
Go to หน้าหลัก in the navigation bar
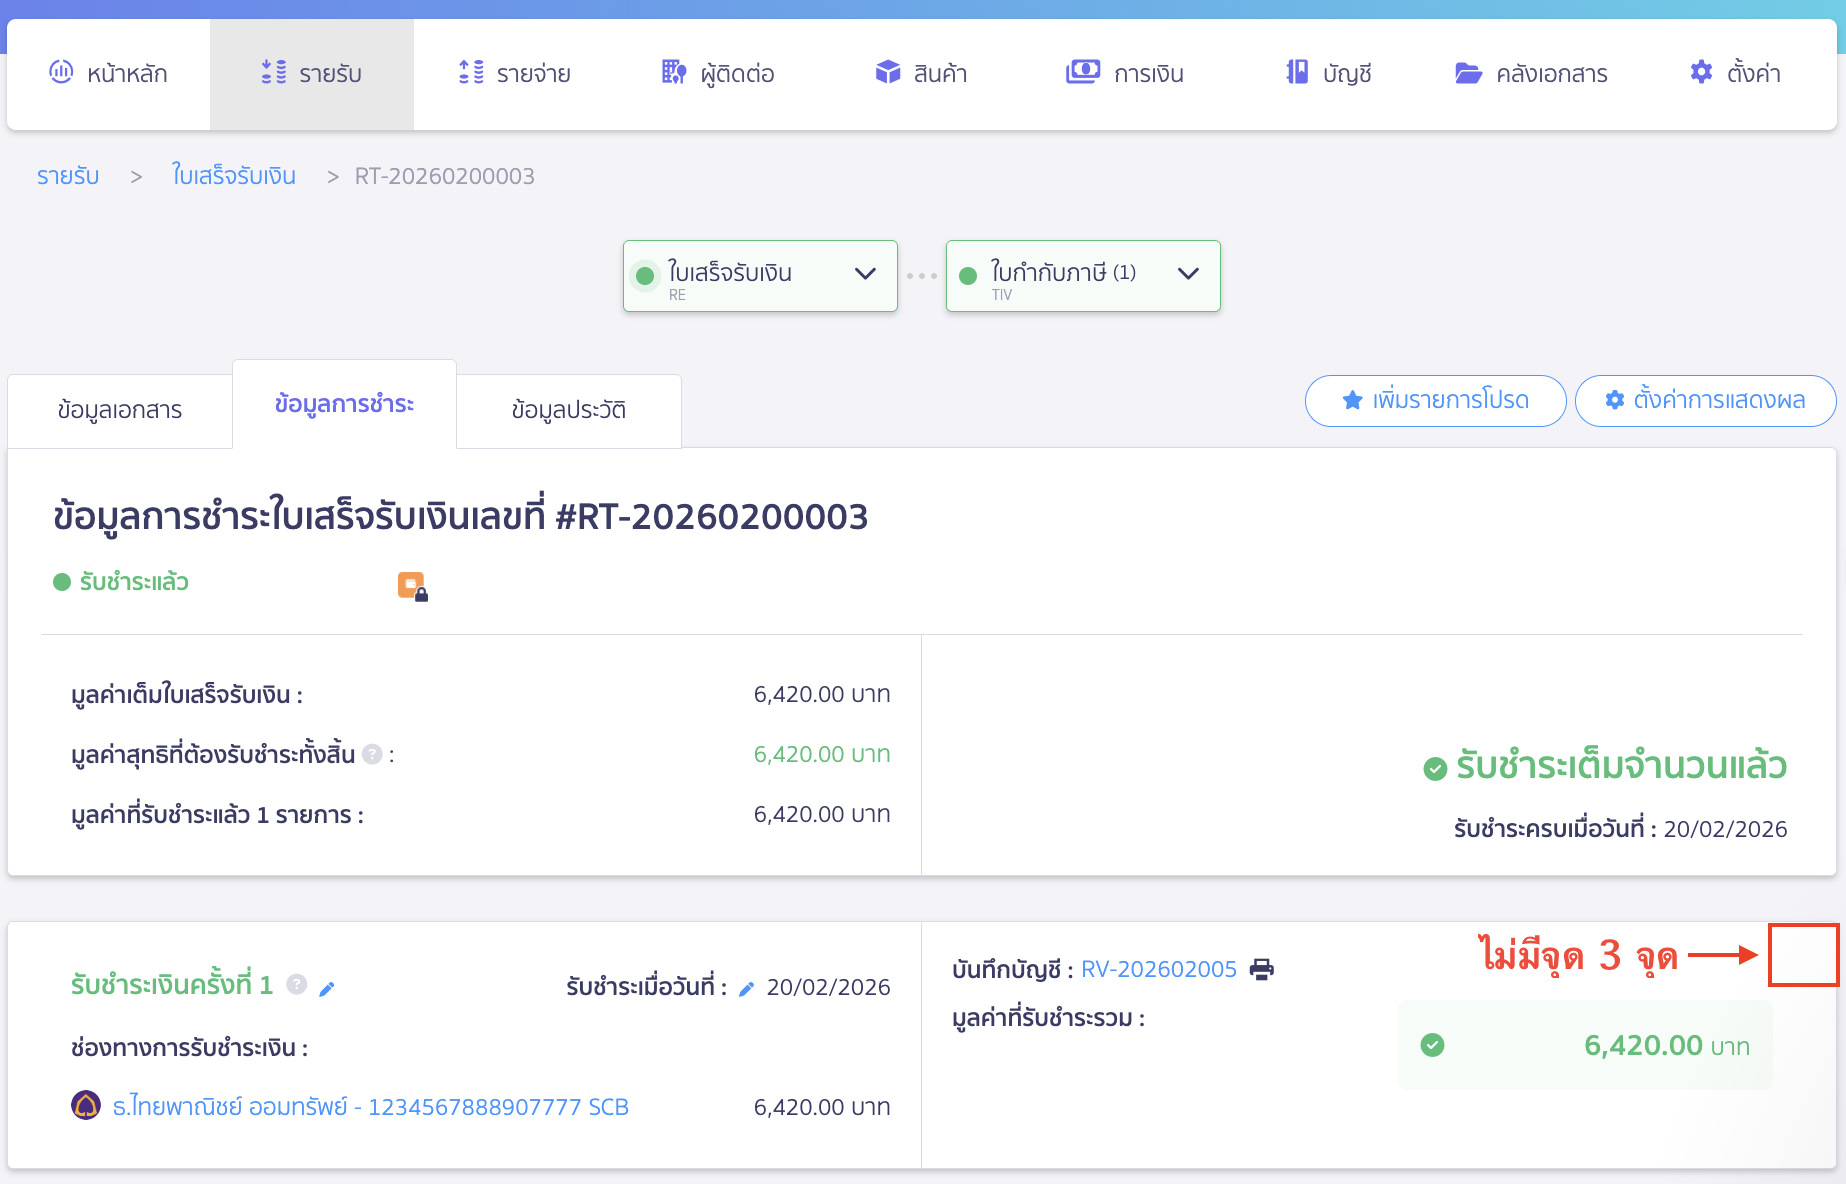[x=109, y=73]
